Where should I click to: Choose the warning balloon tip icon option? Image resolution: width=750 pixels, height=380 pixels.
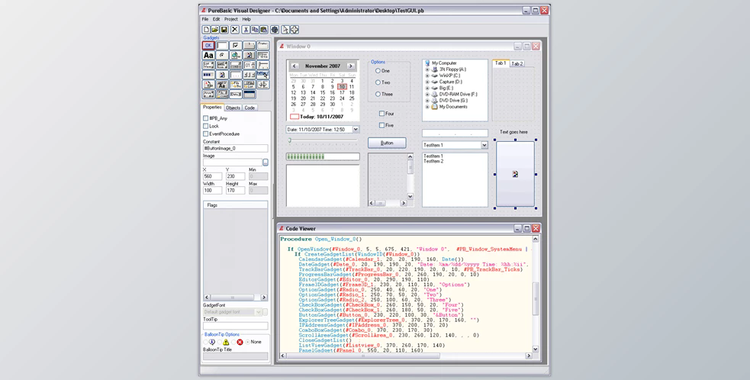click(x=226, y=342)
